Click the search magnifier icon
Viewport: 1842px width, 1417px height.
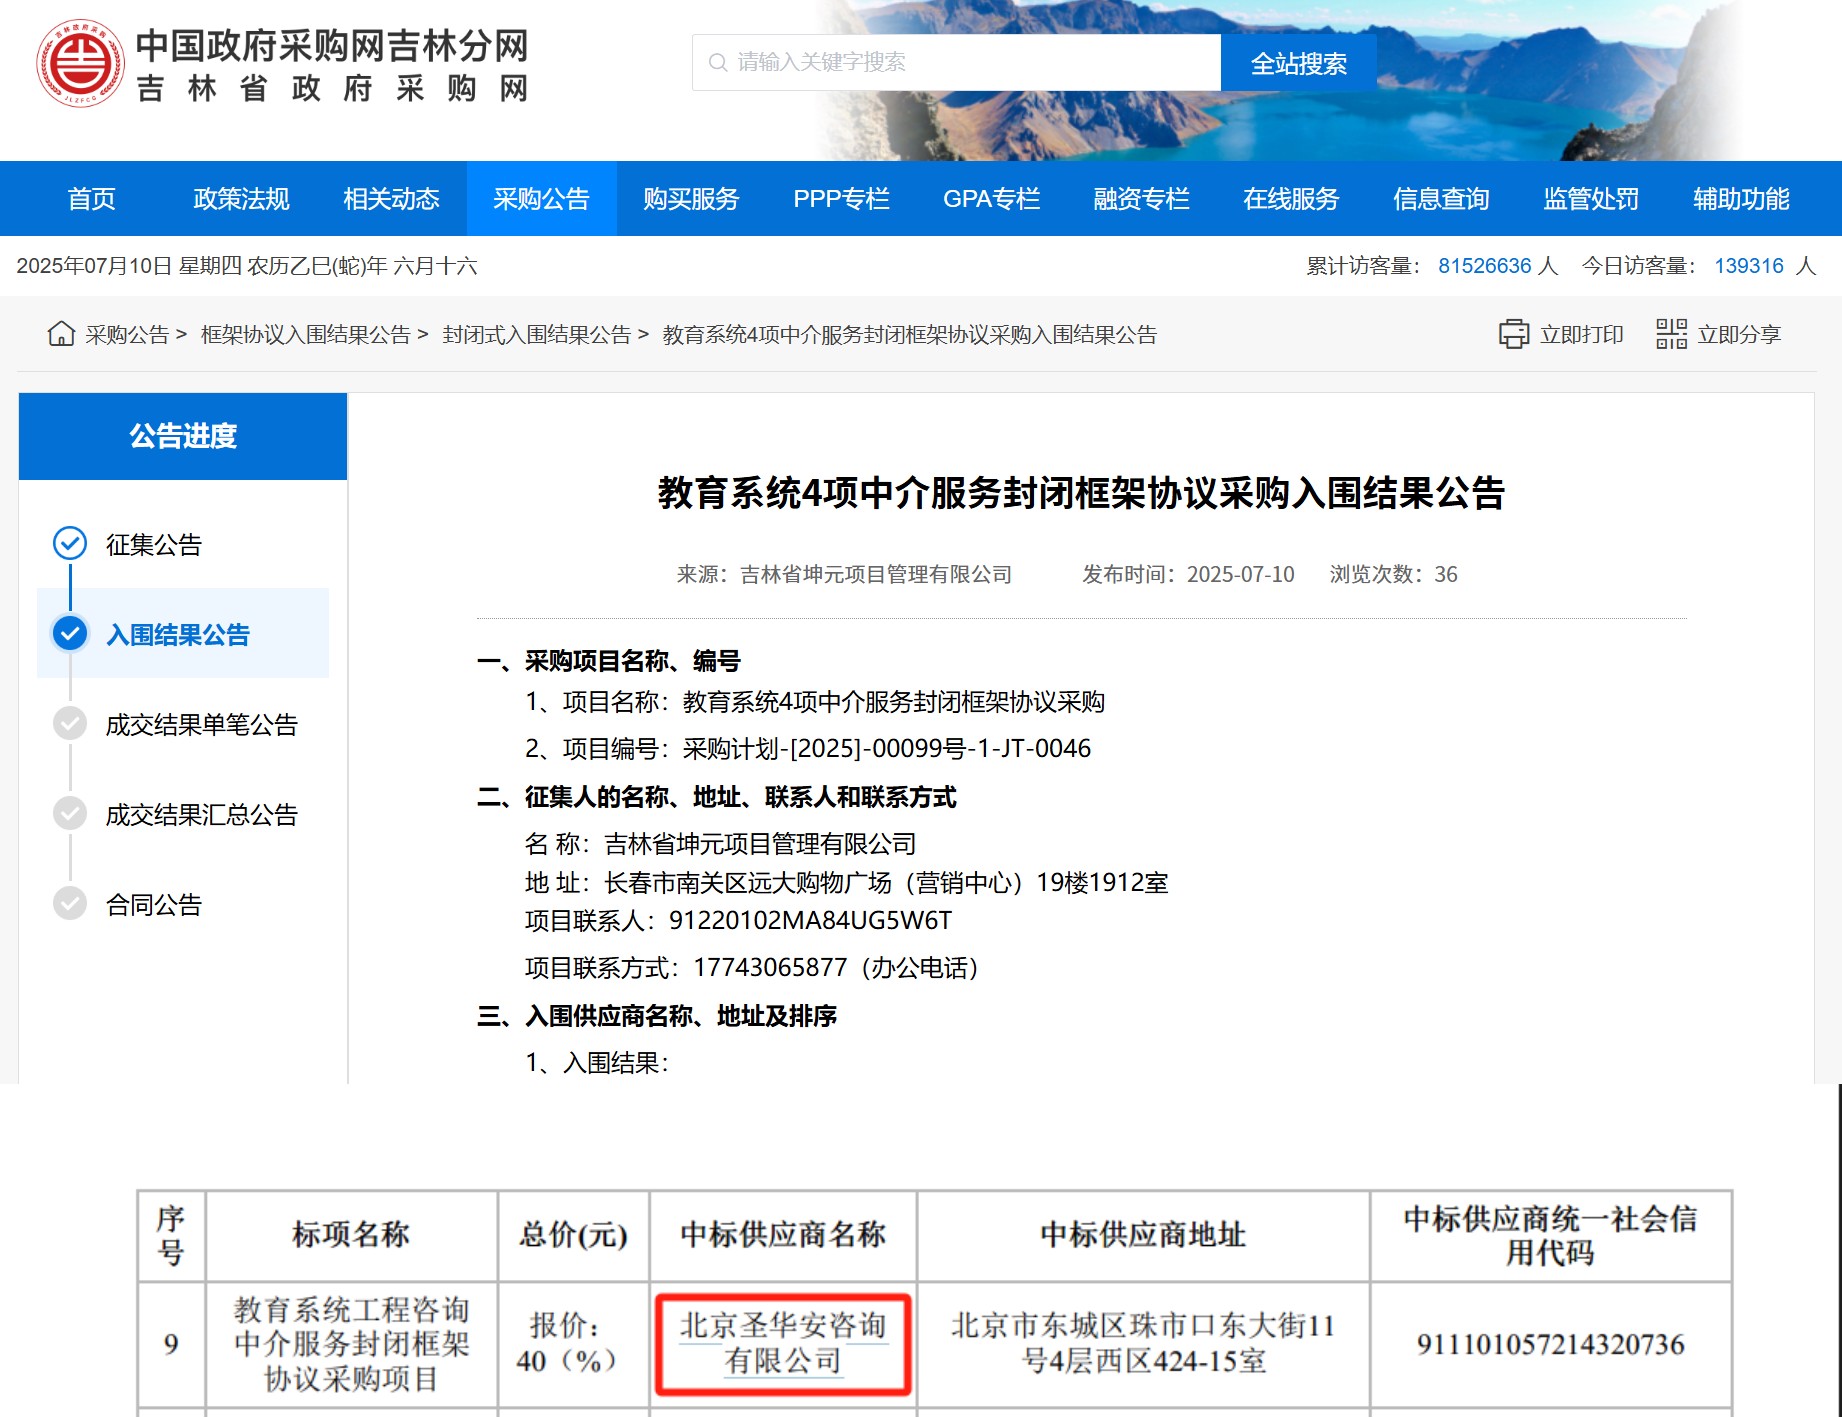coord(717,62)
